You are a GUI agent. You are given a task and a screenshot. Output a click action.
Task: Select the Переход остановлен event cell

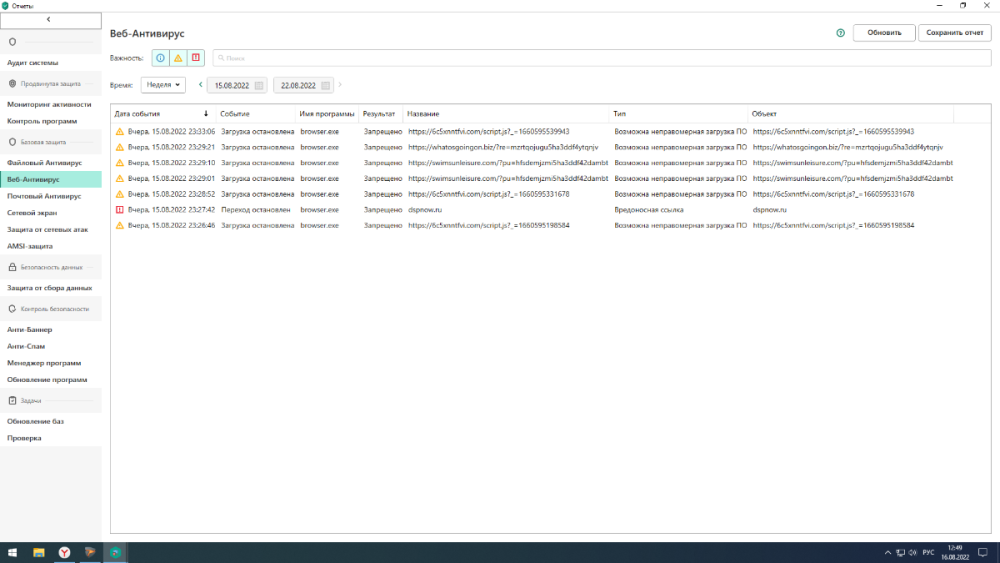[x=256, y=210]
